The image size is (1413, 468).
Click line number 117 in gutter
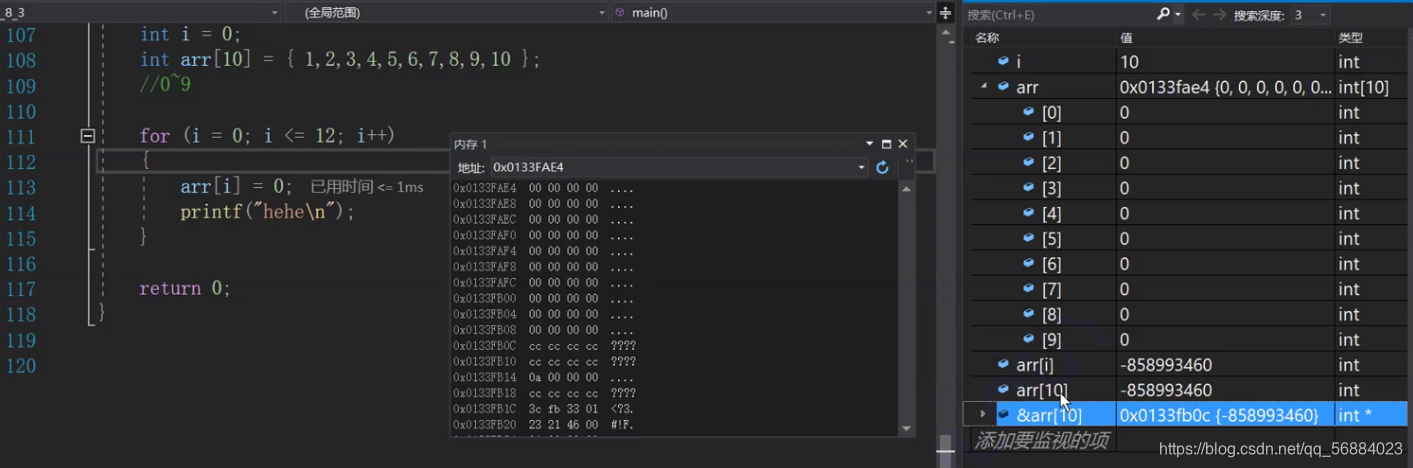[21, 288]
